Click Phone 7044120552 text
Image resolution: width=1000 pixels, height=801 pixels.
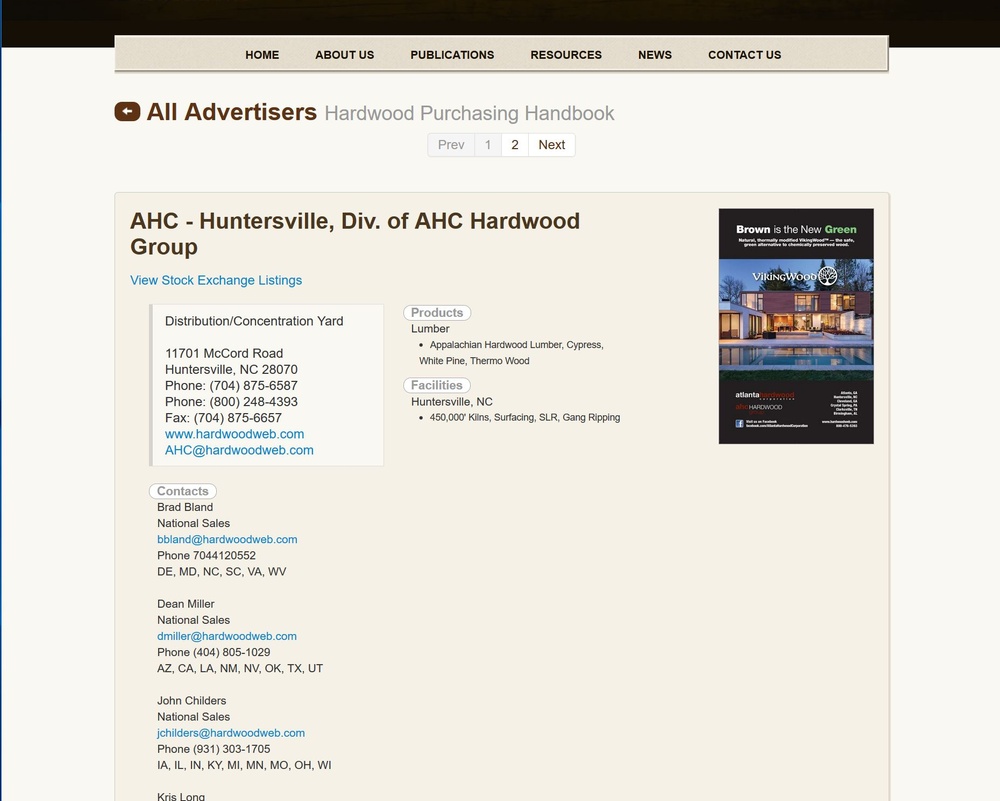[x=206, y=555]
